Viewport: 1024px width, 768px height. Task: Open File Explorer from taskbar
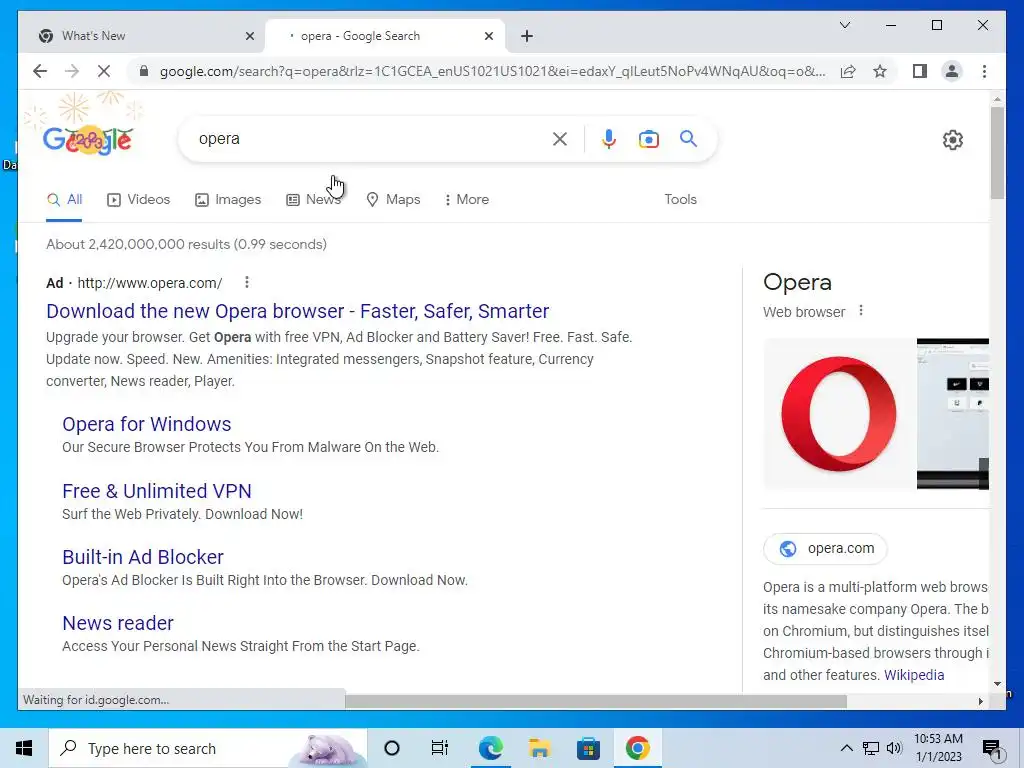click(x=539, y=748)
